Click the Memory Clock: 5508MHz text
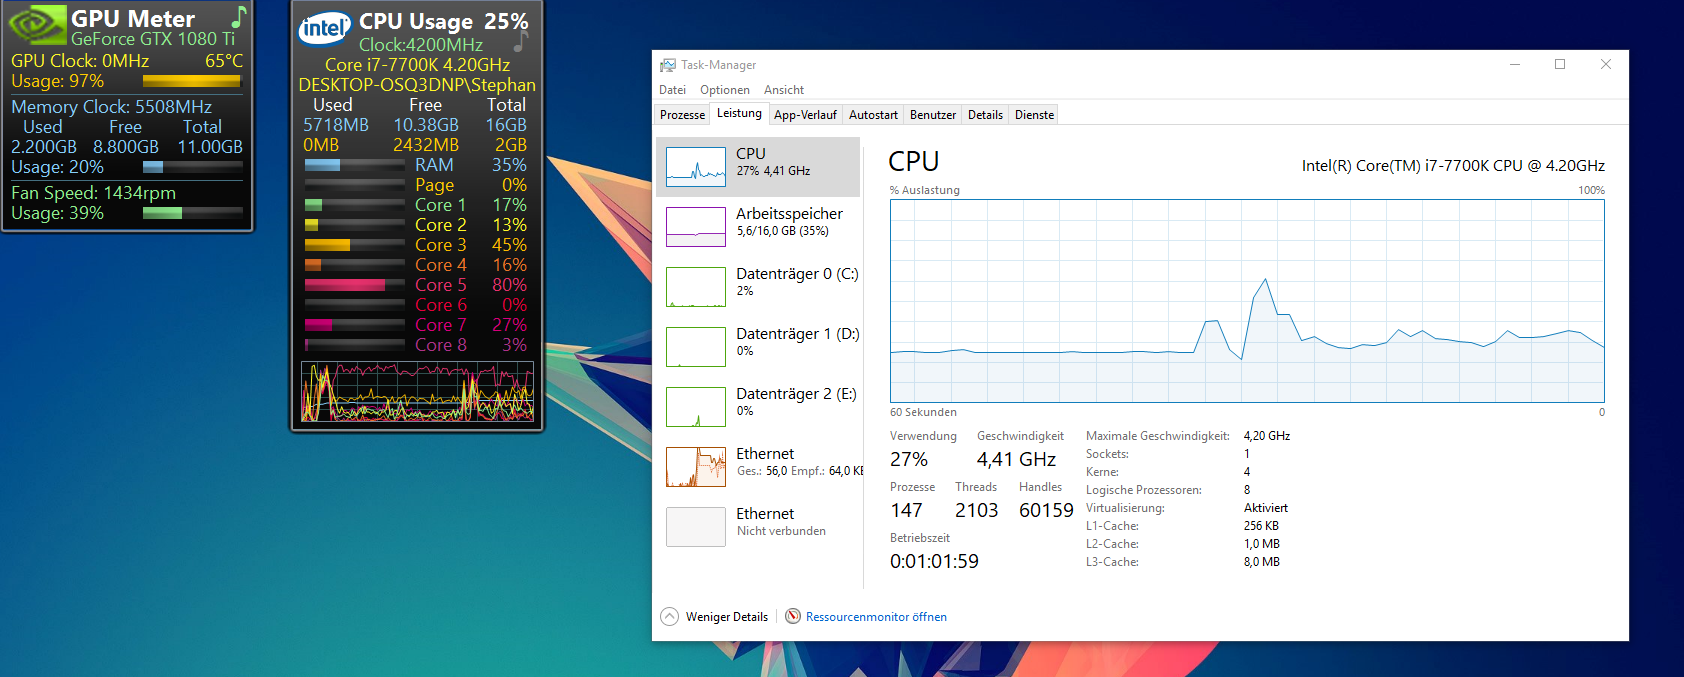The height and width of the screenshot is (677, 1684). pyautogui.click(x=111, y=107)
